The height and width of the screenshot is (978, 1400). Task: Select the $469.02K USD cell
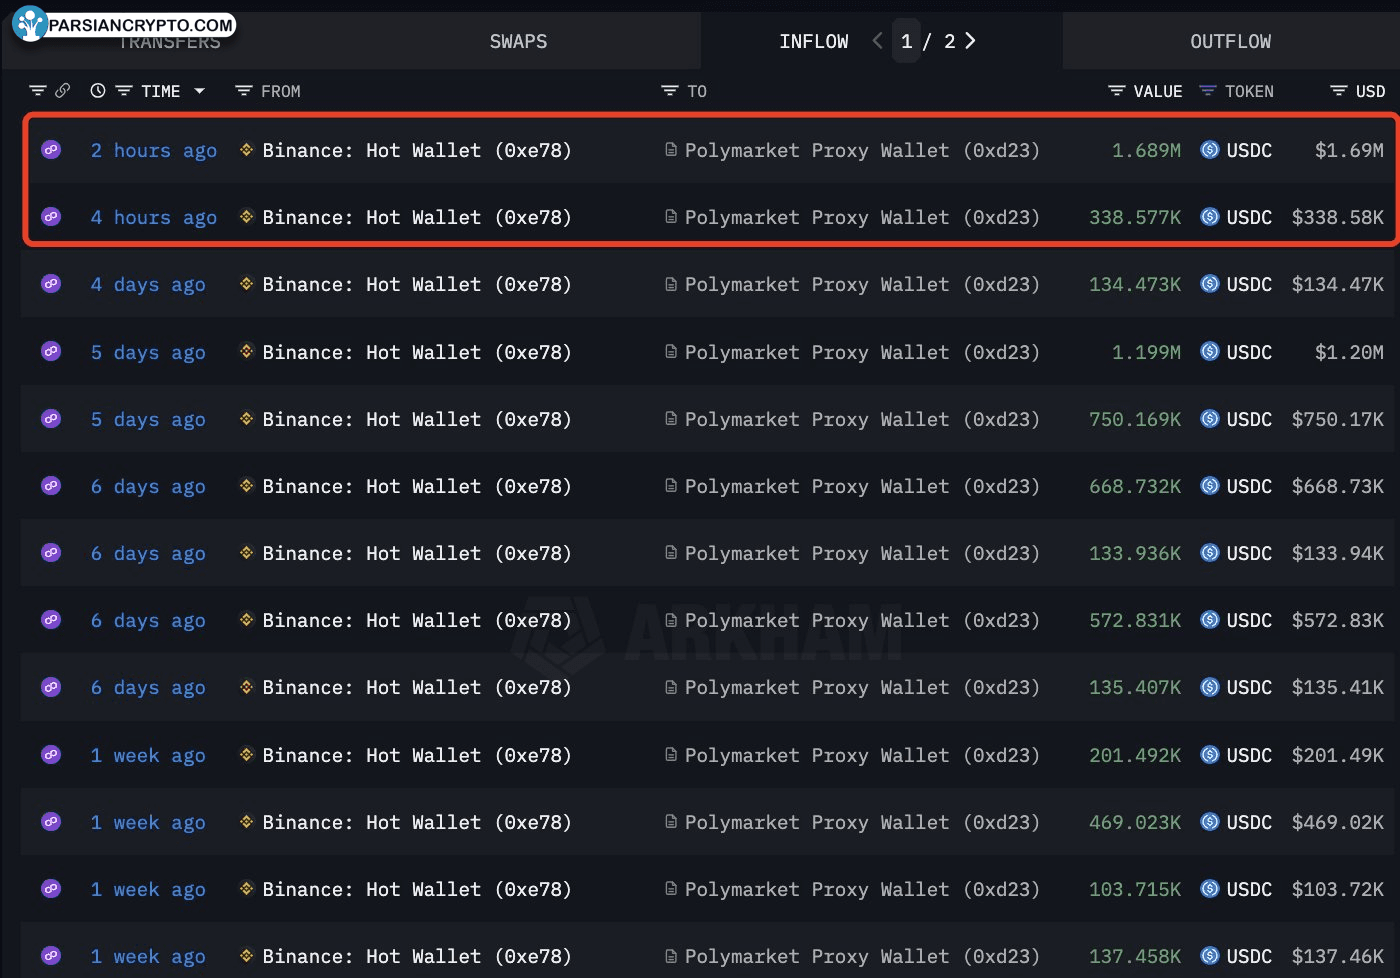coord(1338,822)
